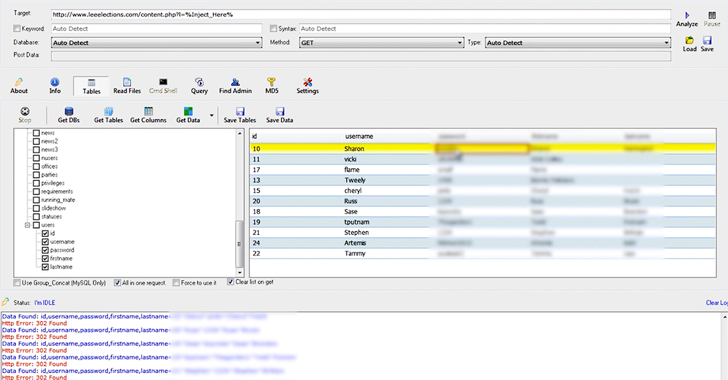Click the id column header

[x=254, y=137]
